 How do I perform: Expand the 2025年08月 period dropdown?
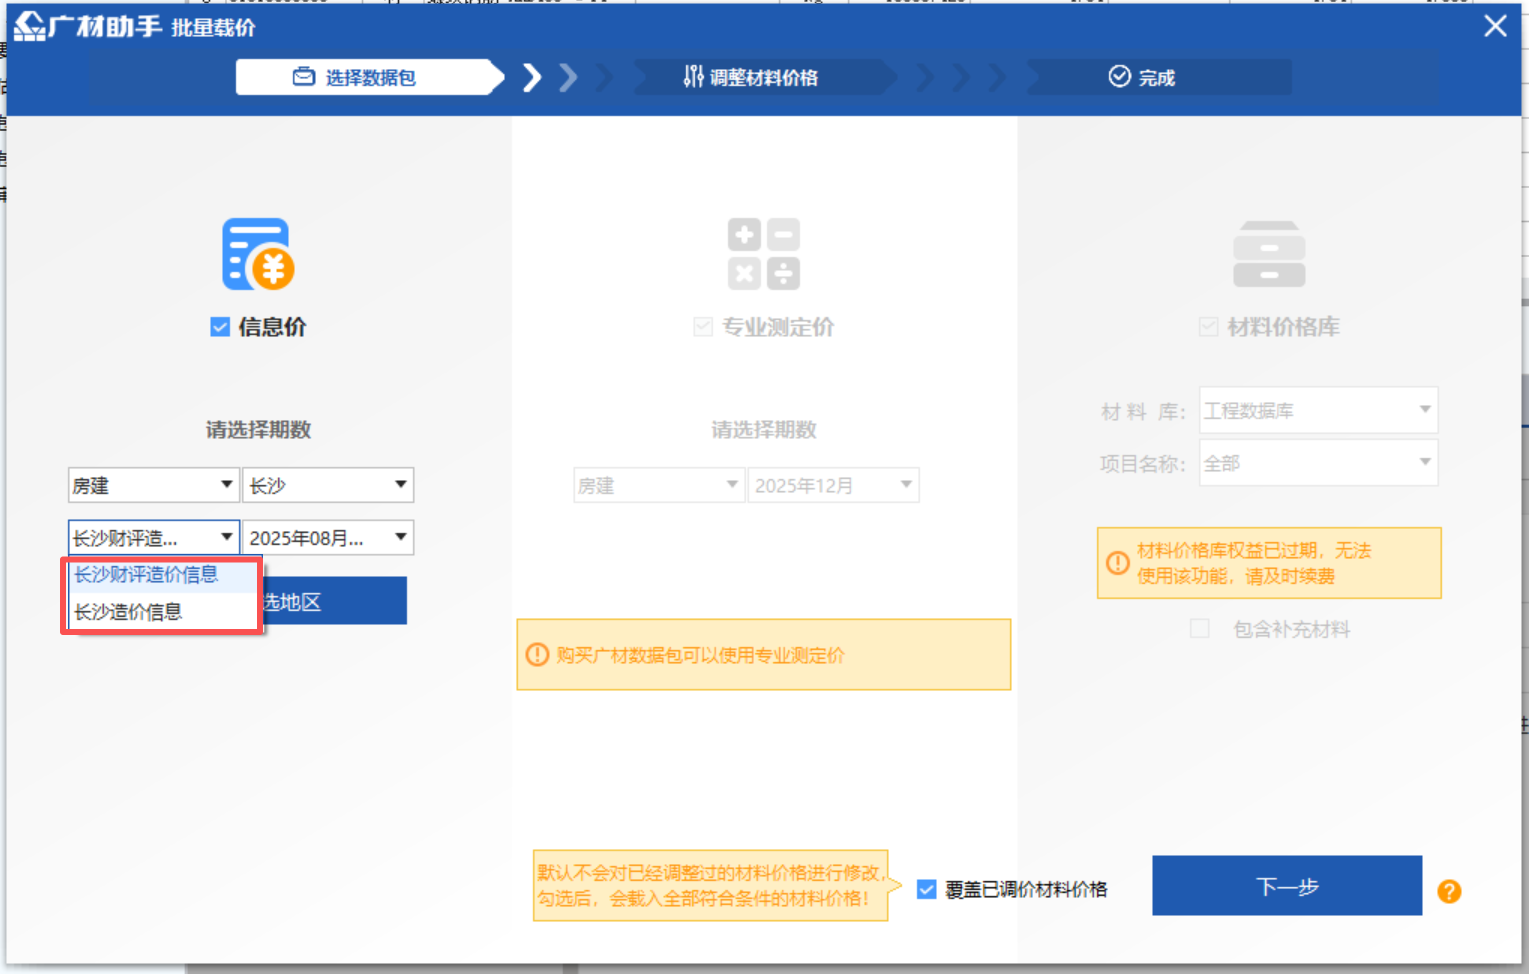[x=327, y=537]
